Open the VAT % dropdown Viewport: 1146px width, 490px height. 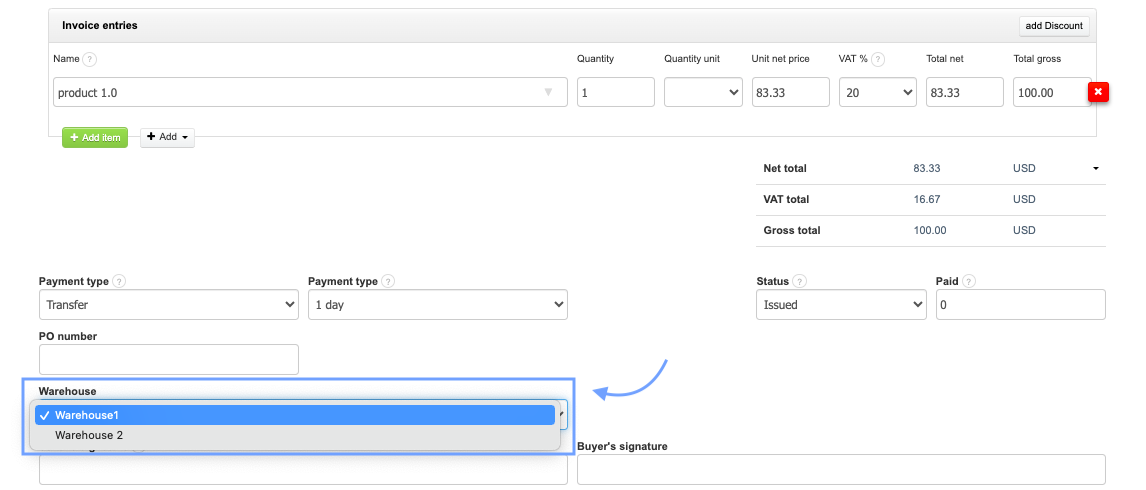[877, 93]
